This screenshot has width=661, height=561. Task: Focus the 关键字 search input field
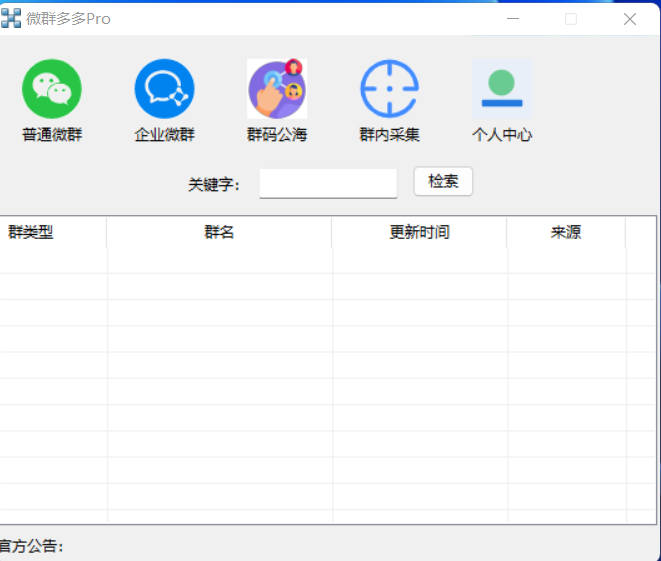328,183
